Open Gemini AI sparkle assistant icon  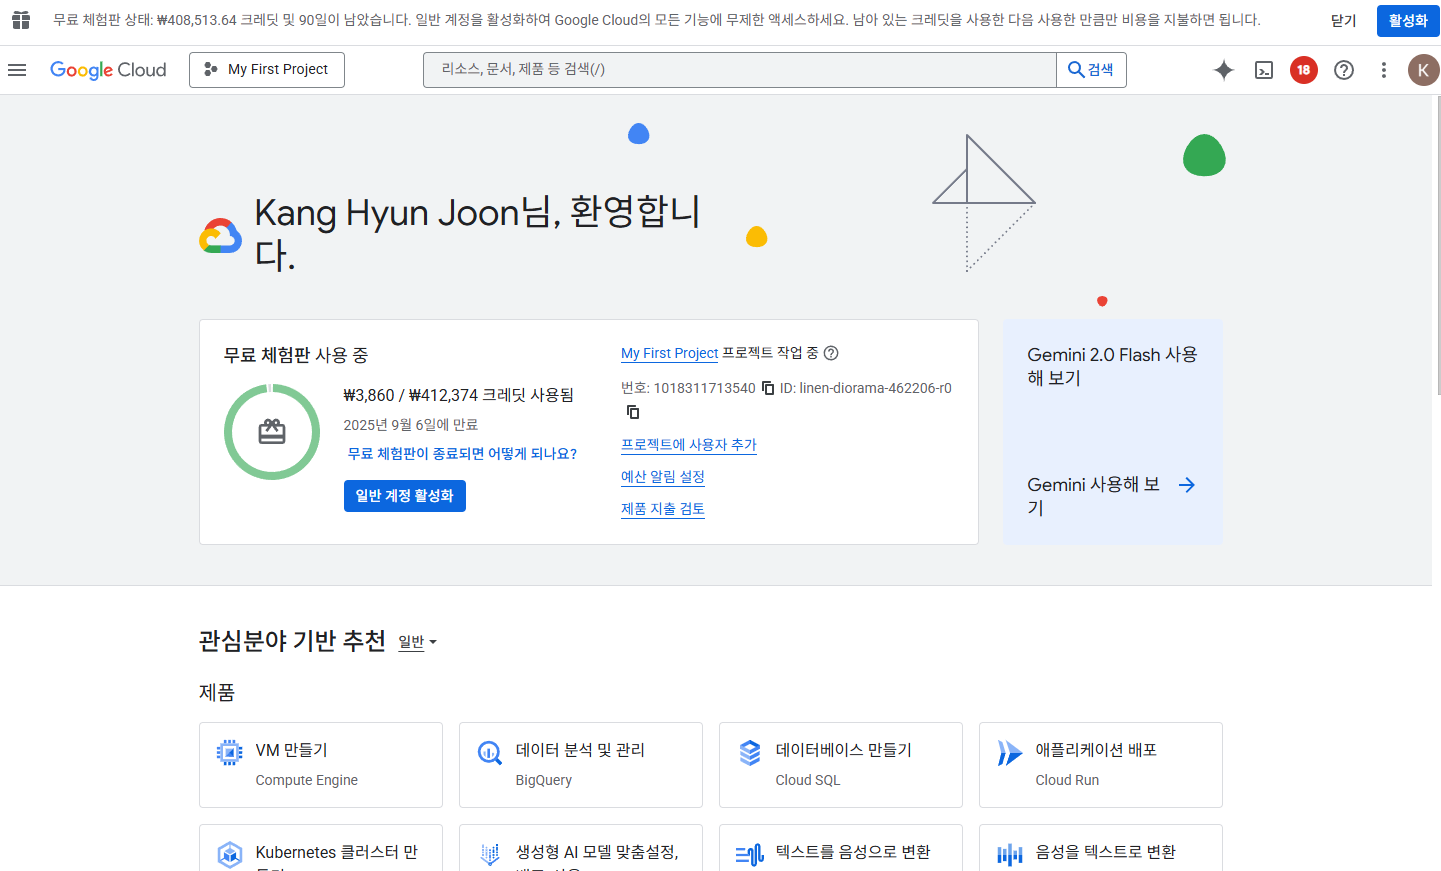[1224, 70]
